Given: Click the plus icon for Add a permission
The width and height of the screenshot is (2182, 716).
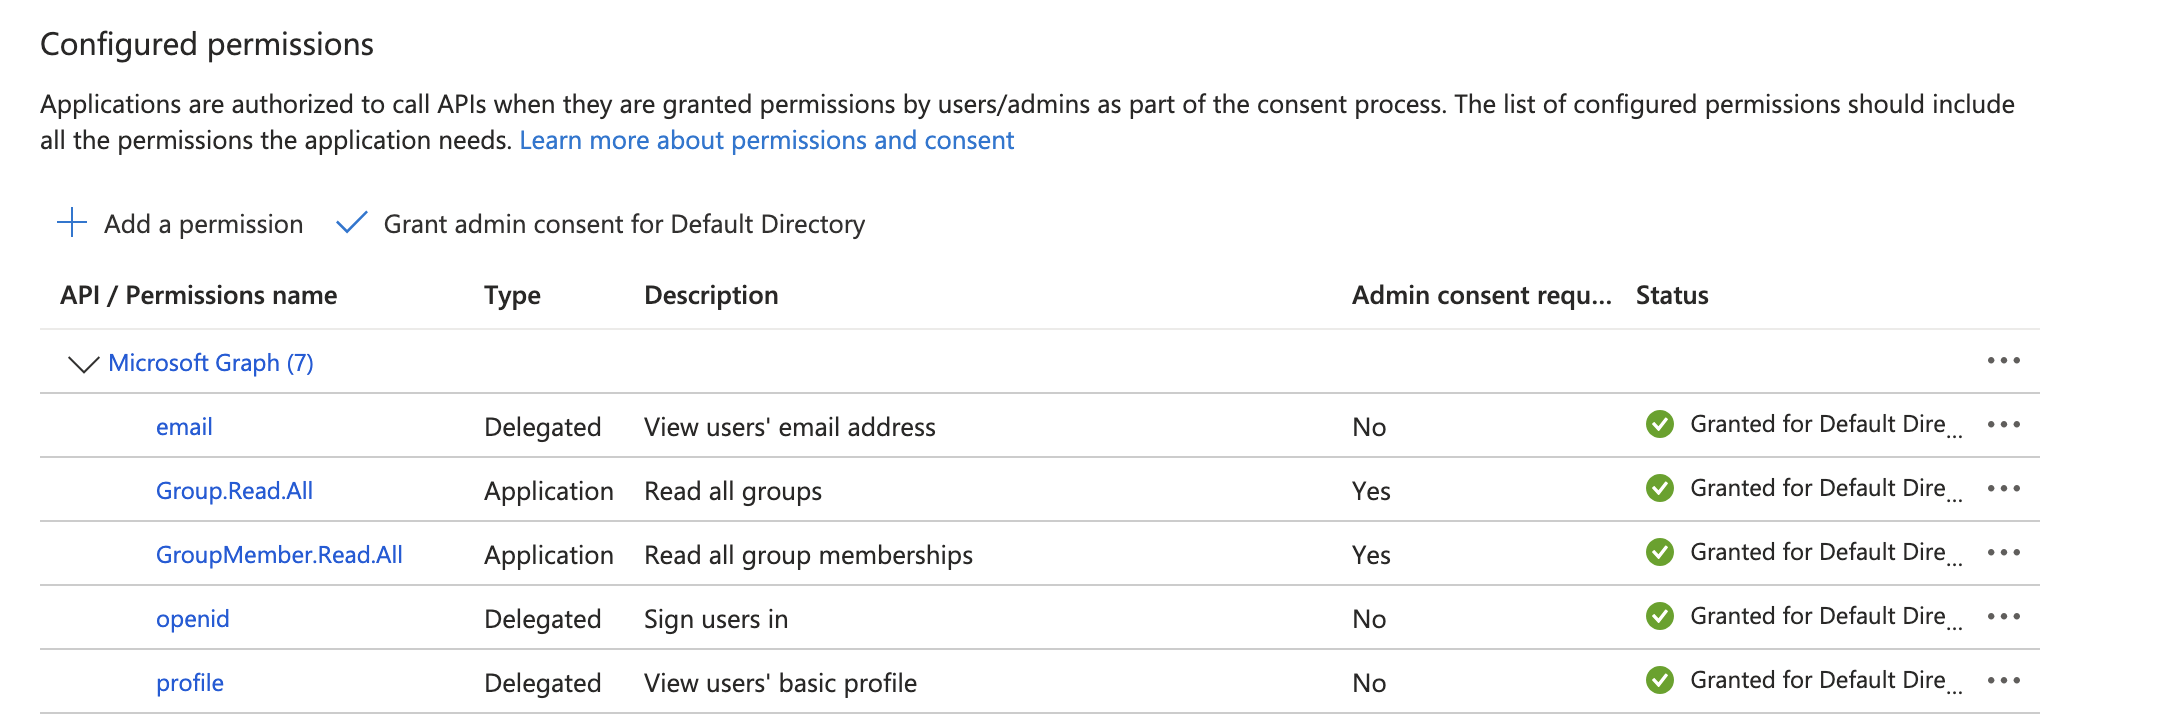Looking at the screenshot, I should pos(72,223).
